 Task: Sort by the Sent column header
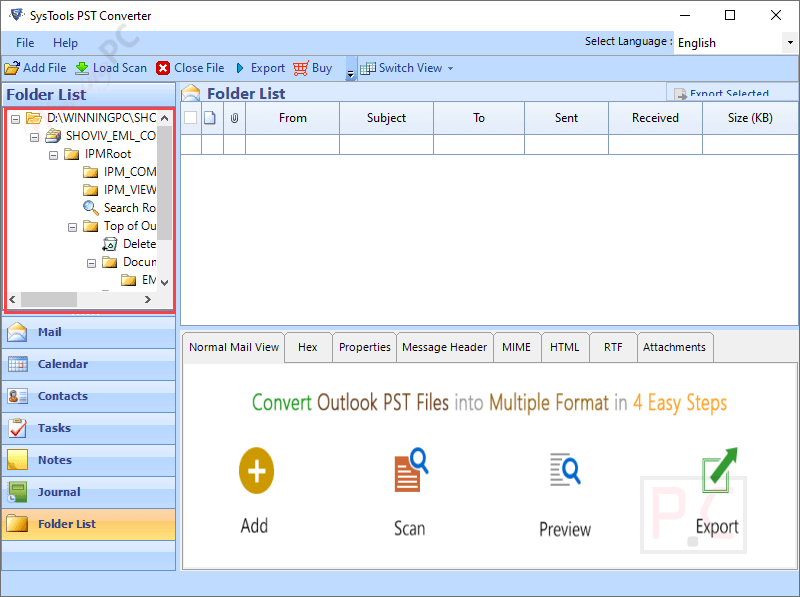point(566,118)
